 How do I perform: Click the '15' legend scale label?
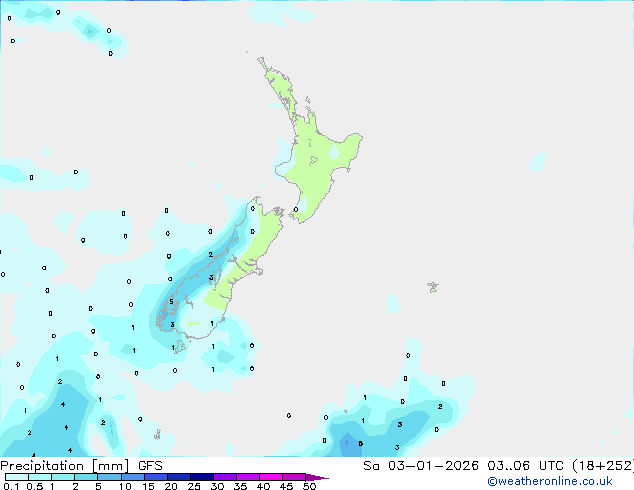148,486
